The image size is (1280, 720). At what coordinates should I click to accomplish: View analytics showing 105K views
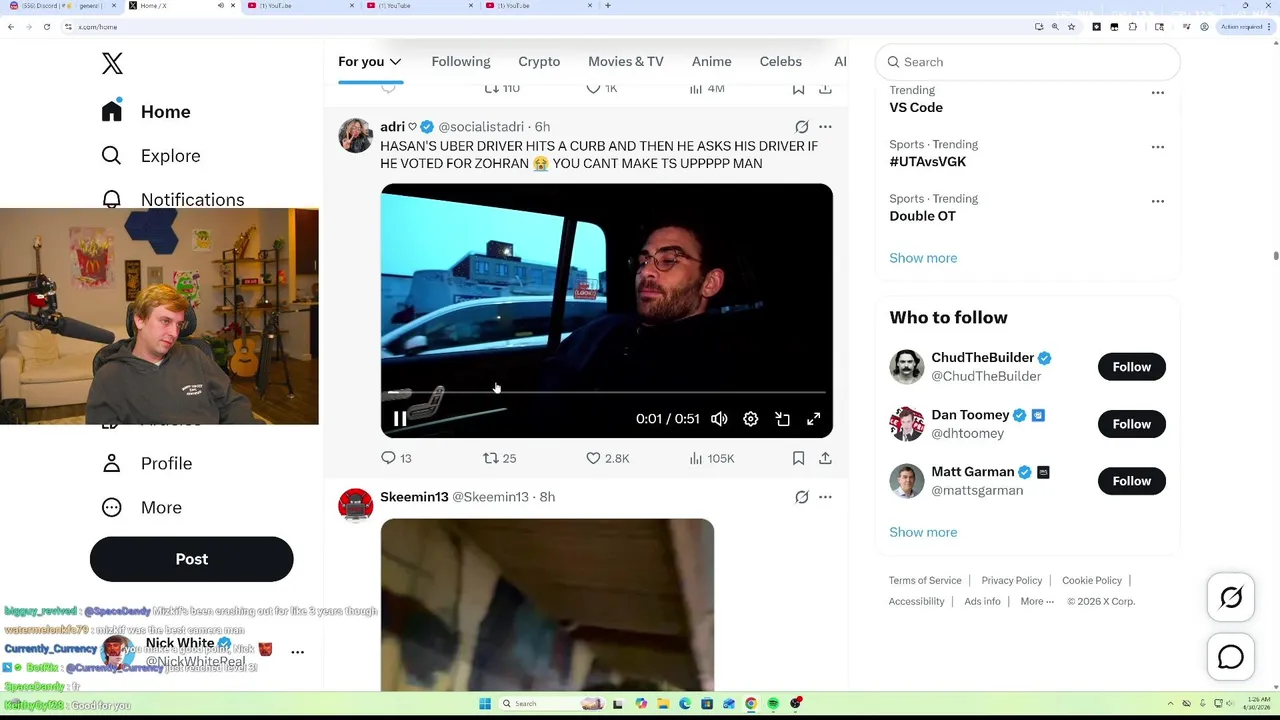[x=711, y=458]
